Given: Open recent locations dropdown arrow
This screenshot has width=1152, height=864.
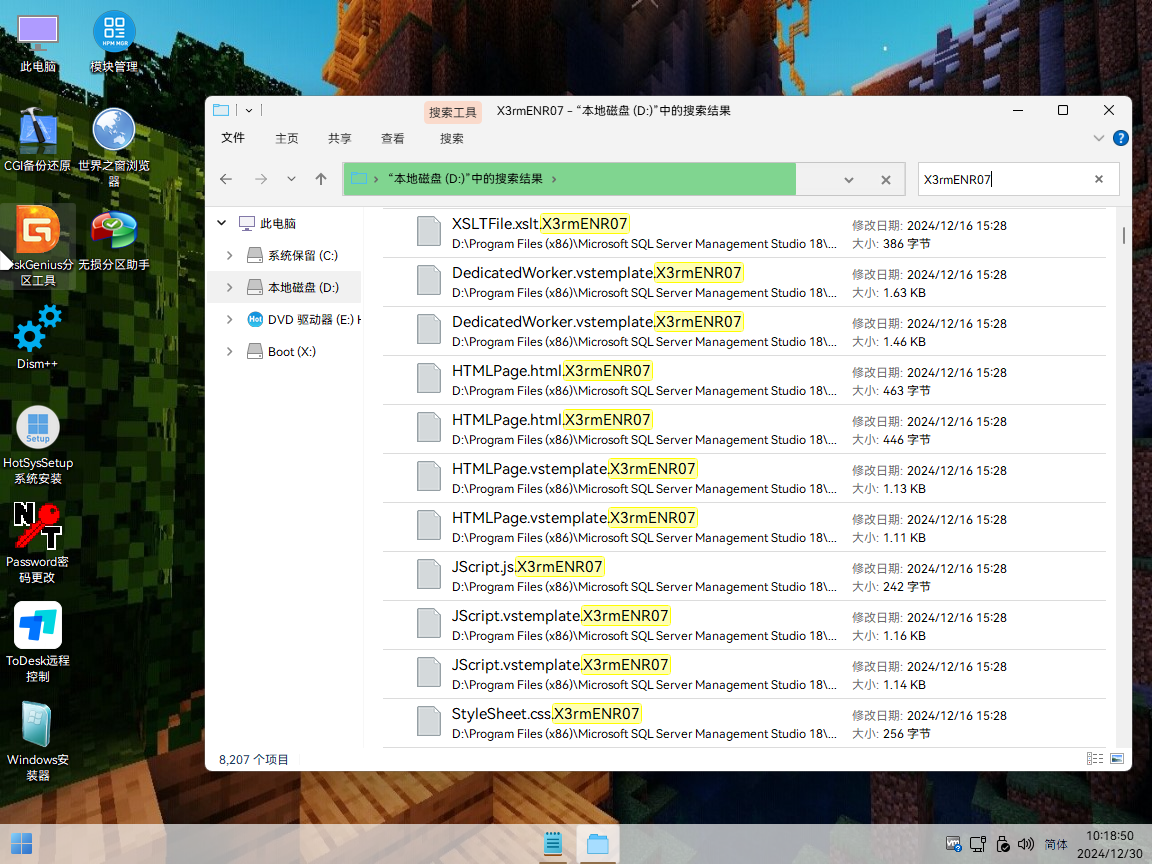Looking at the screenshot, I should pos(292,179).
